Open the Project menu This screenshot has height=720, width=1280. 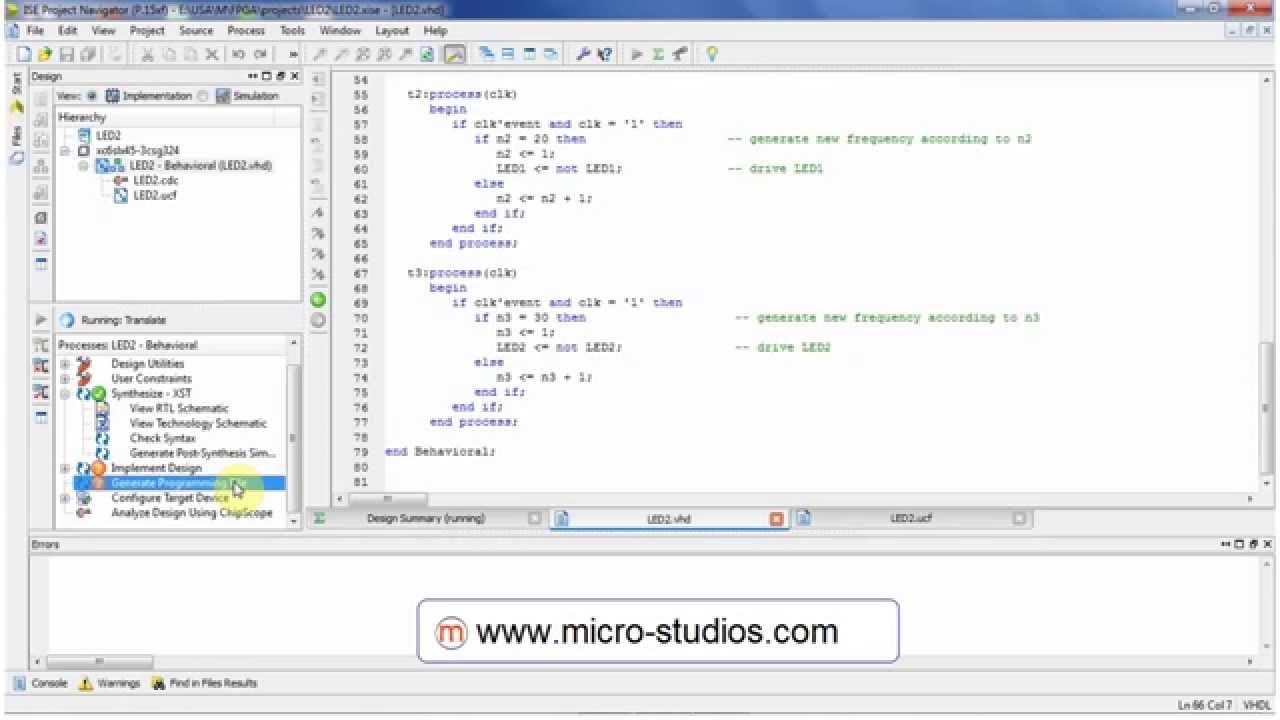[147, 31]
